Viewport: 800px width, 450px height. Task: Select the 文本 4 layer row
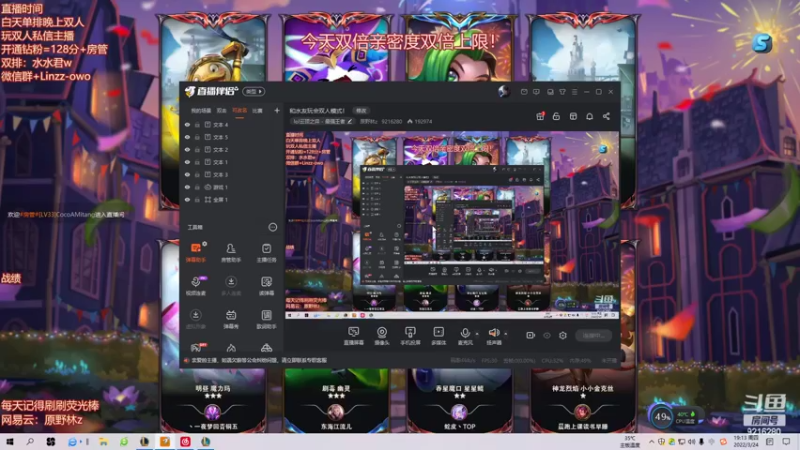click(231, 124)
